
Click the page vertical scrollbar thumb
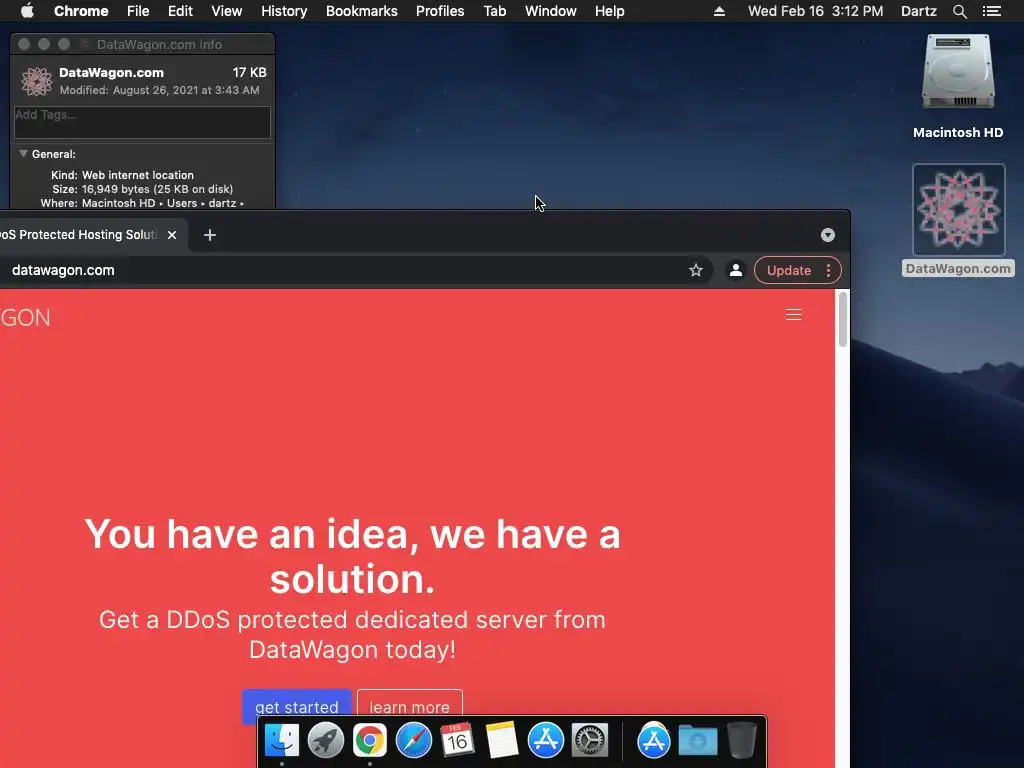(x=842, y=320)
